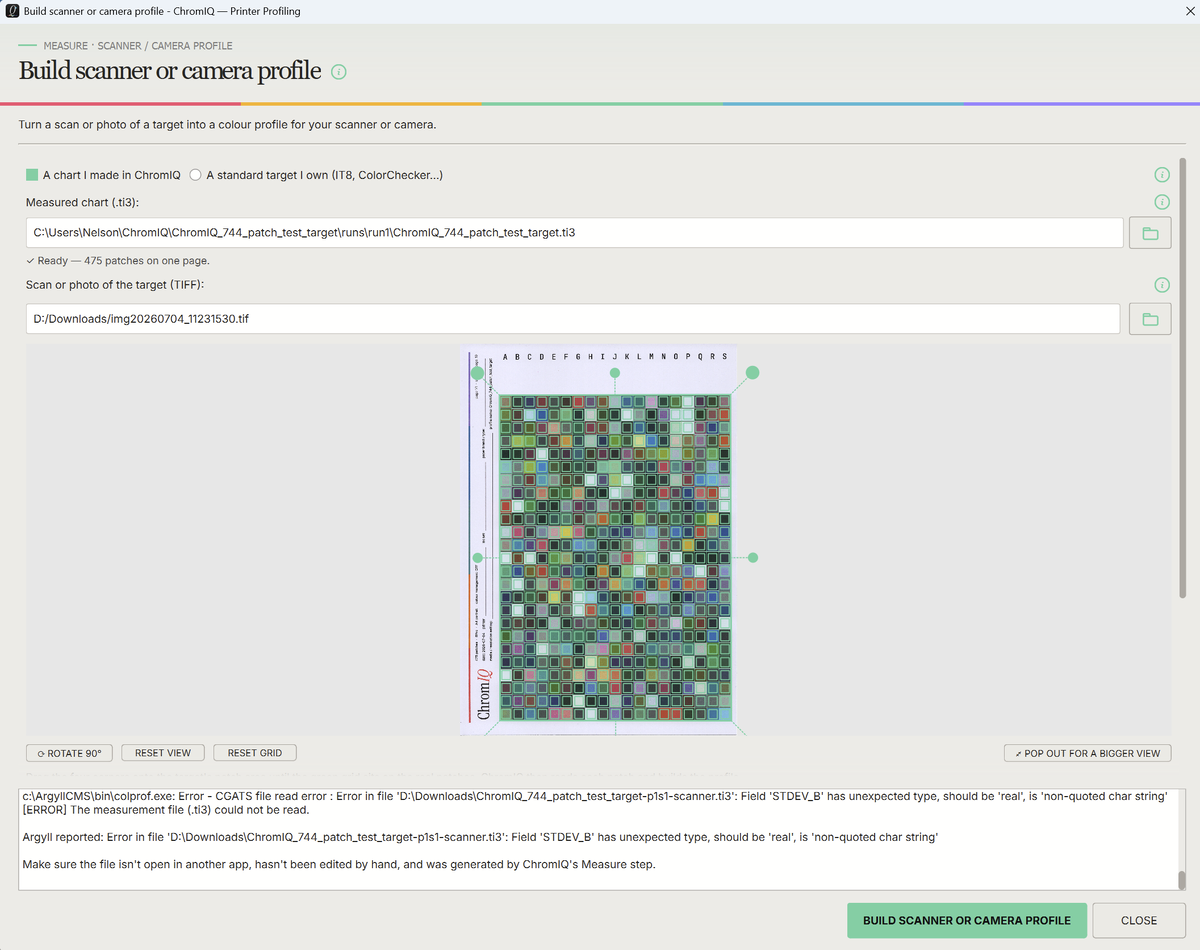Click the scan TIFF file path field
The height and width of the screenshot is (950, 1200).
click(573, 319)
